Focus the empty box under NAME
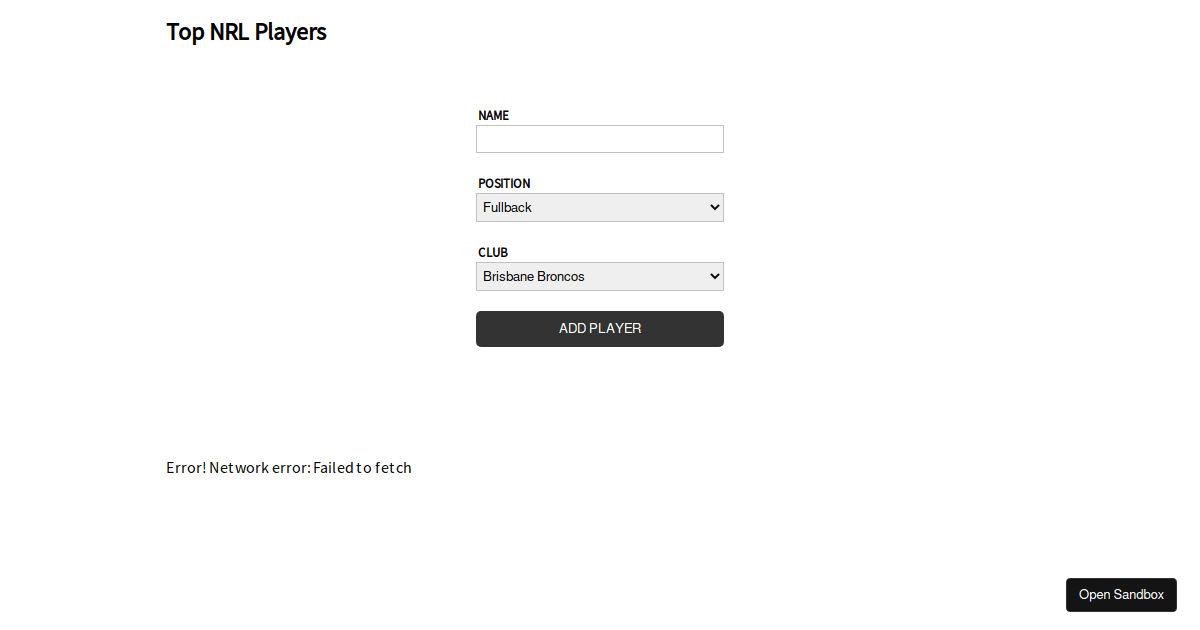Screen dimensions: 1200x630 click(x=599, y=139)
